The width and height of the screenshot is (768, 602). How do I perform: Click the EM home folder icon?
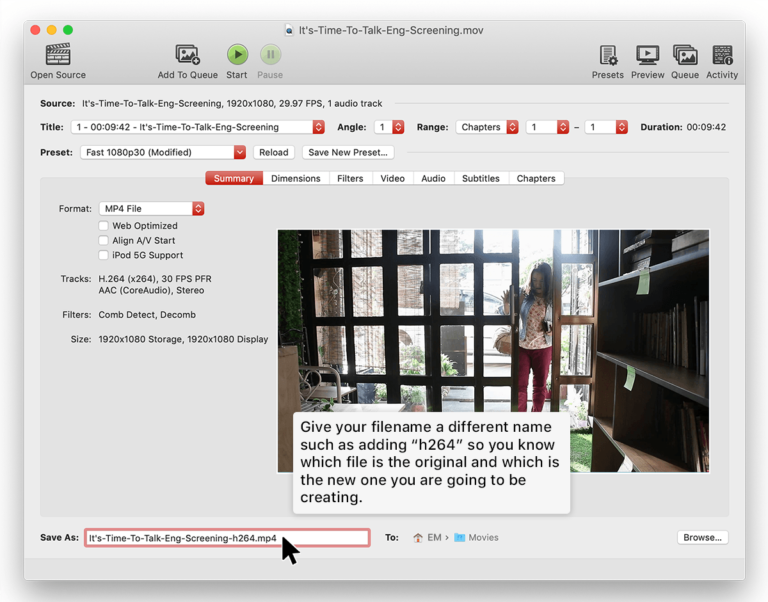click(418, 538)
